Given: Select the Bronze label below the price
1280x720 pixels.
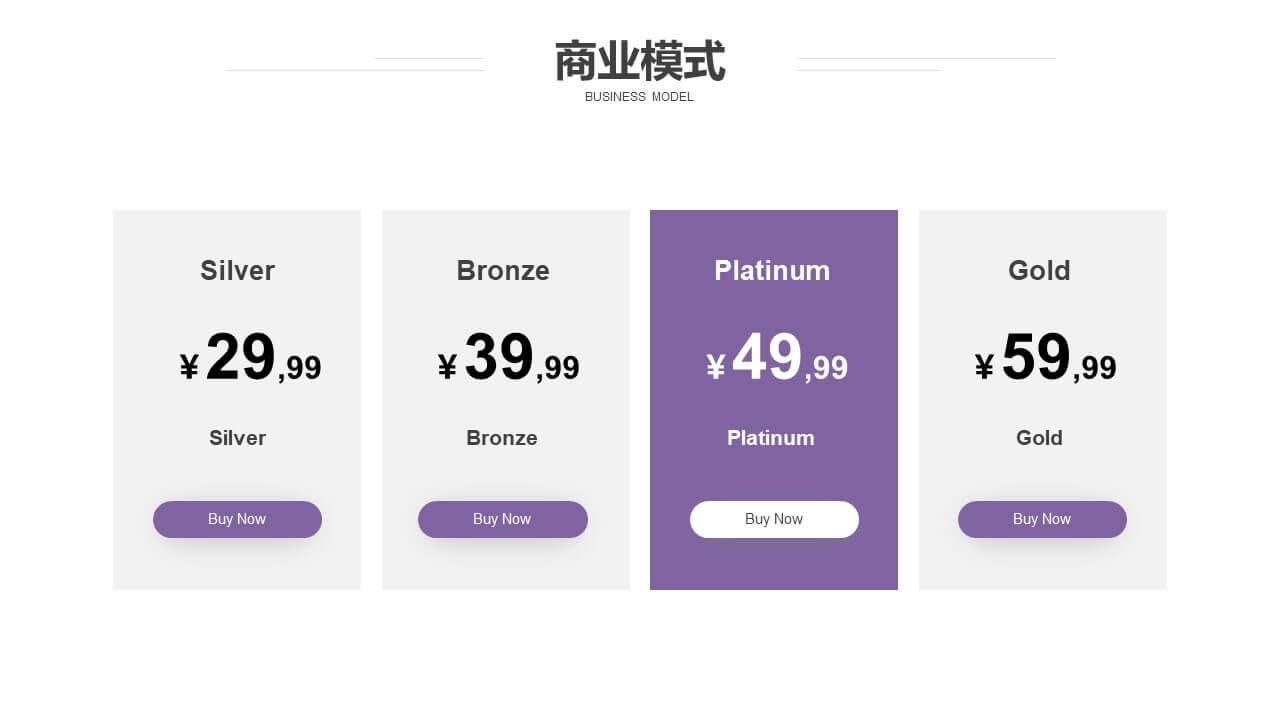Looking at the screenshot, I should (x=502, y=438).
